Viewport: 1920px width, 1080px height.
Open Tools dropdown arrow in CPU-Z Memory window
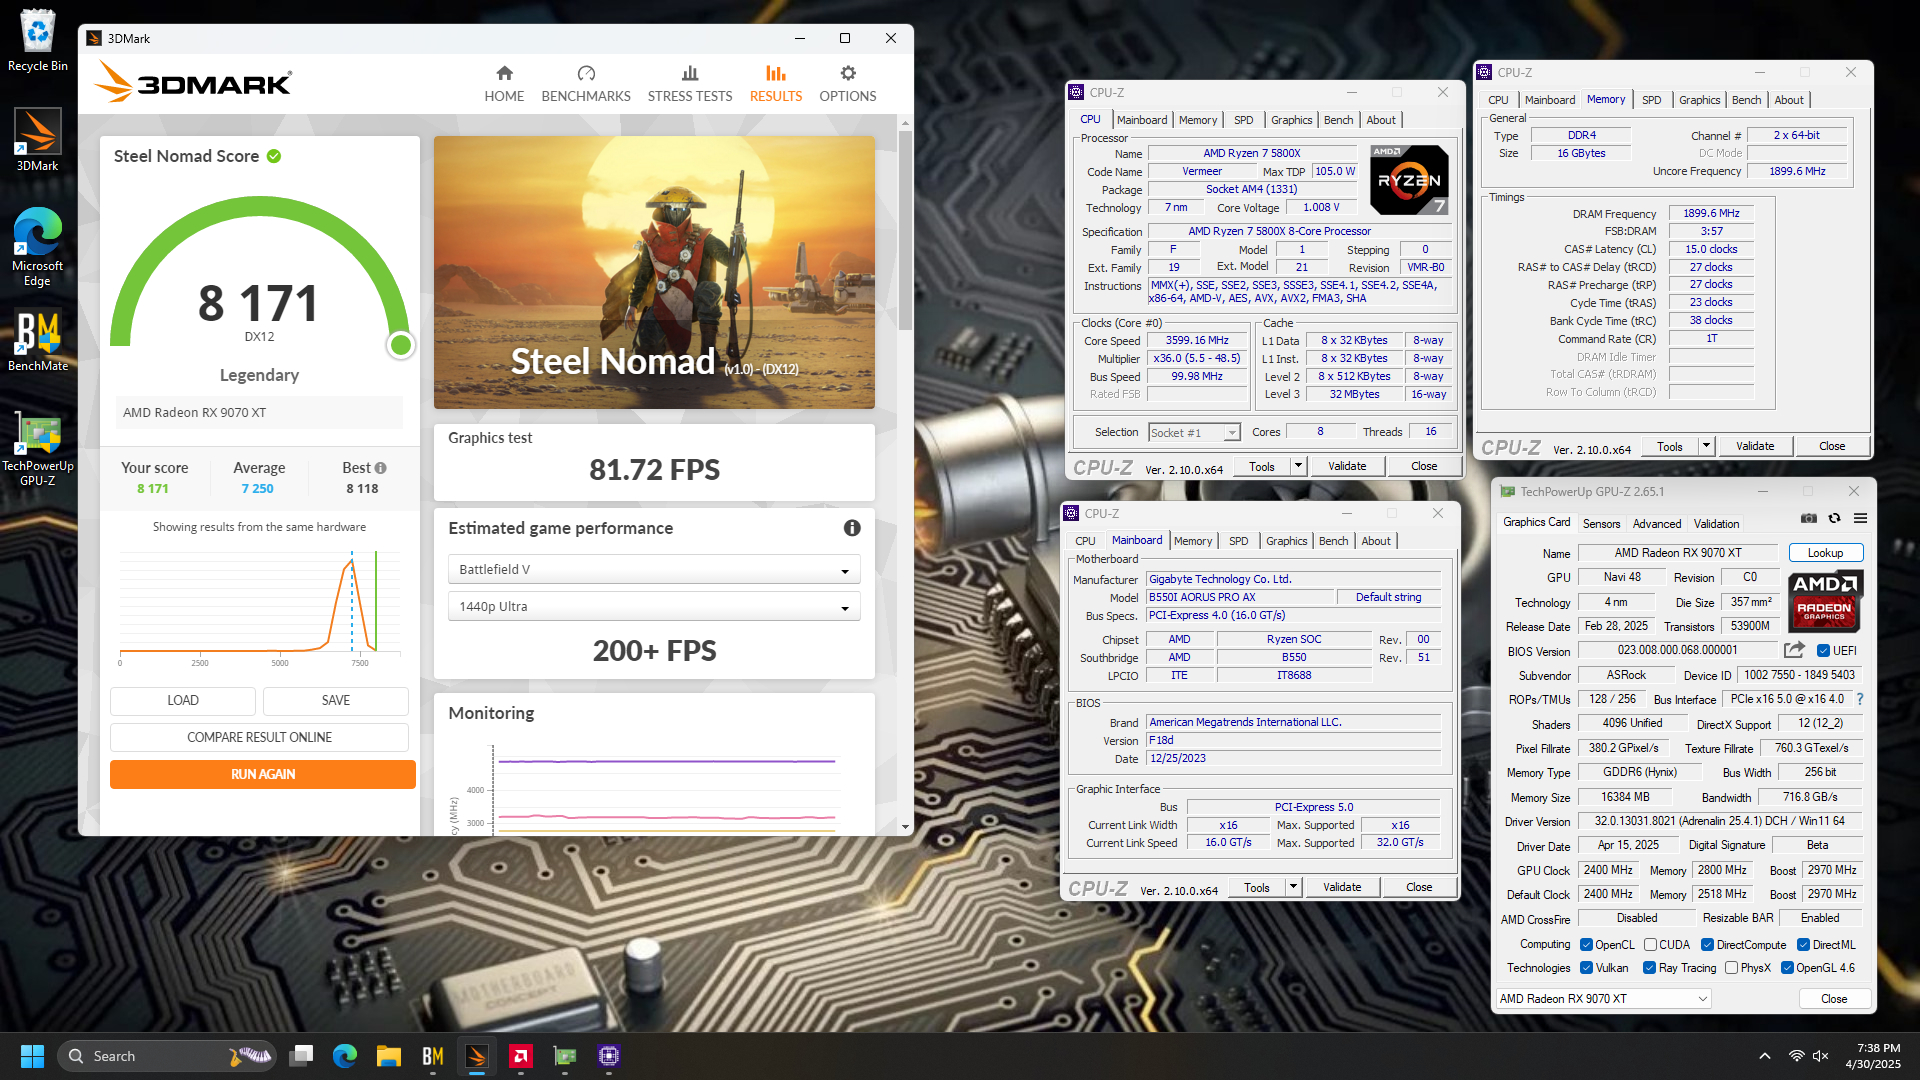[x=1706, y=446]
